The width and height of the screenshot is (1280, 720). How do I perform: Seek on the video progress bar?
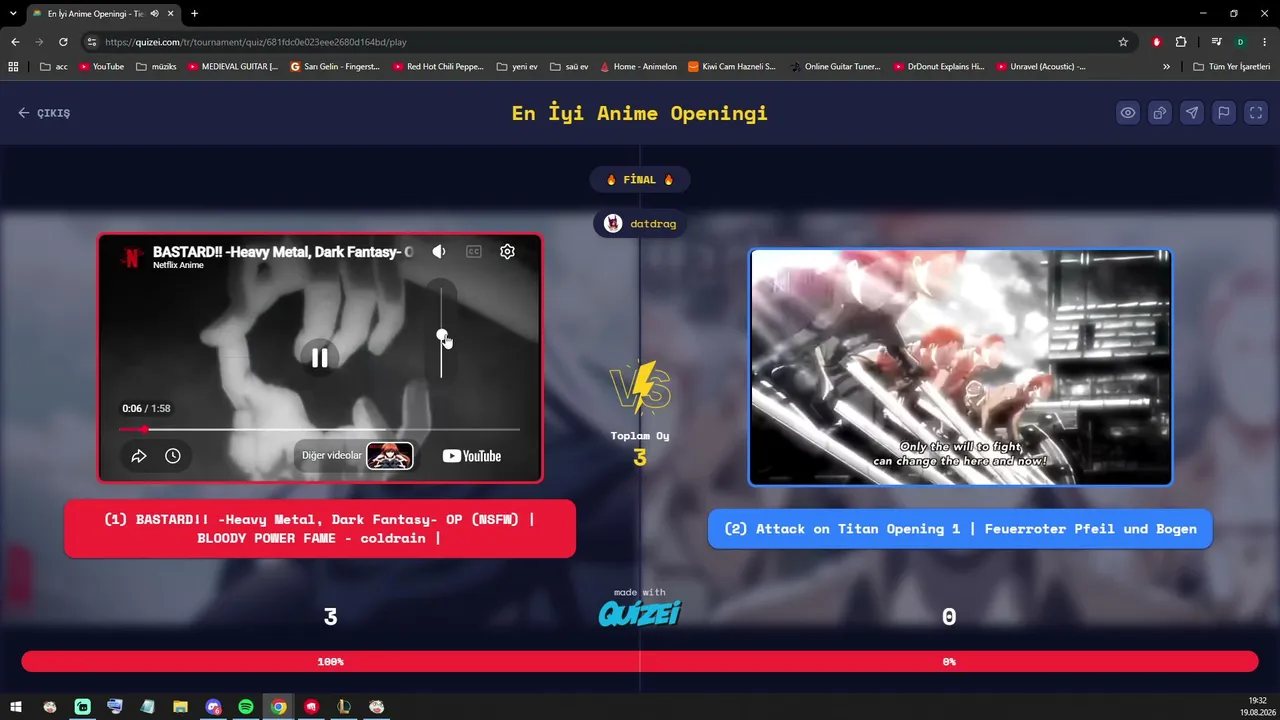coord(320,429)
